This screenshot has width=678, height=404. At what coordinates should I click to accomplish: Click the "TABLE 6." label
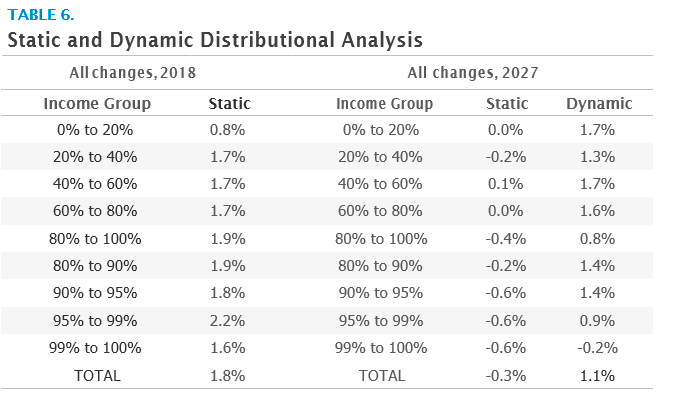40,15
